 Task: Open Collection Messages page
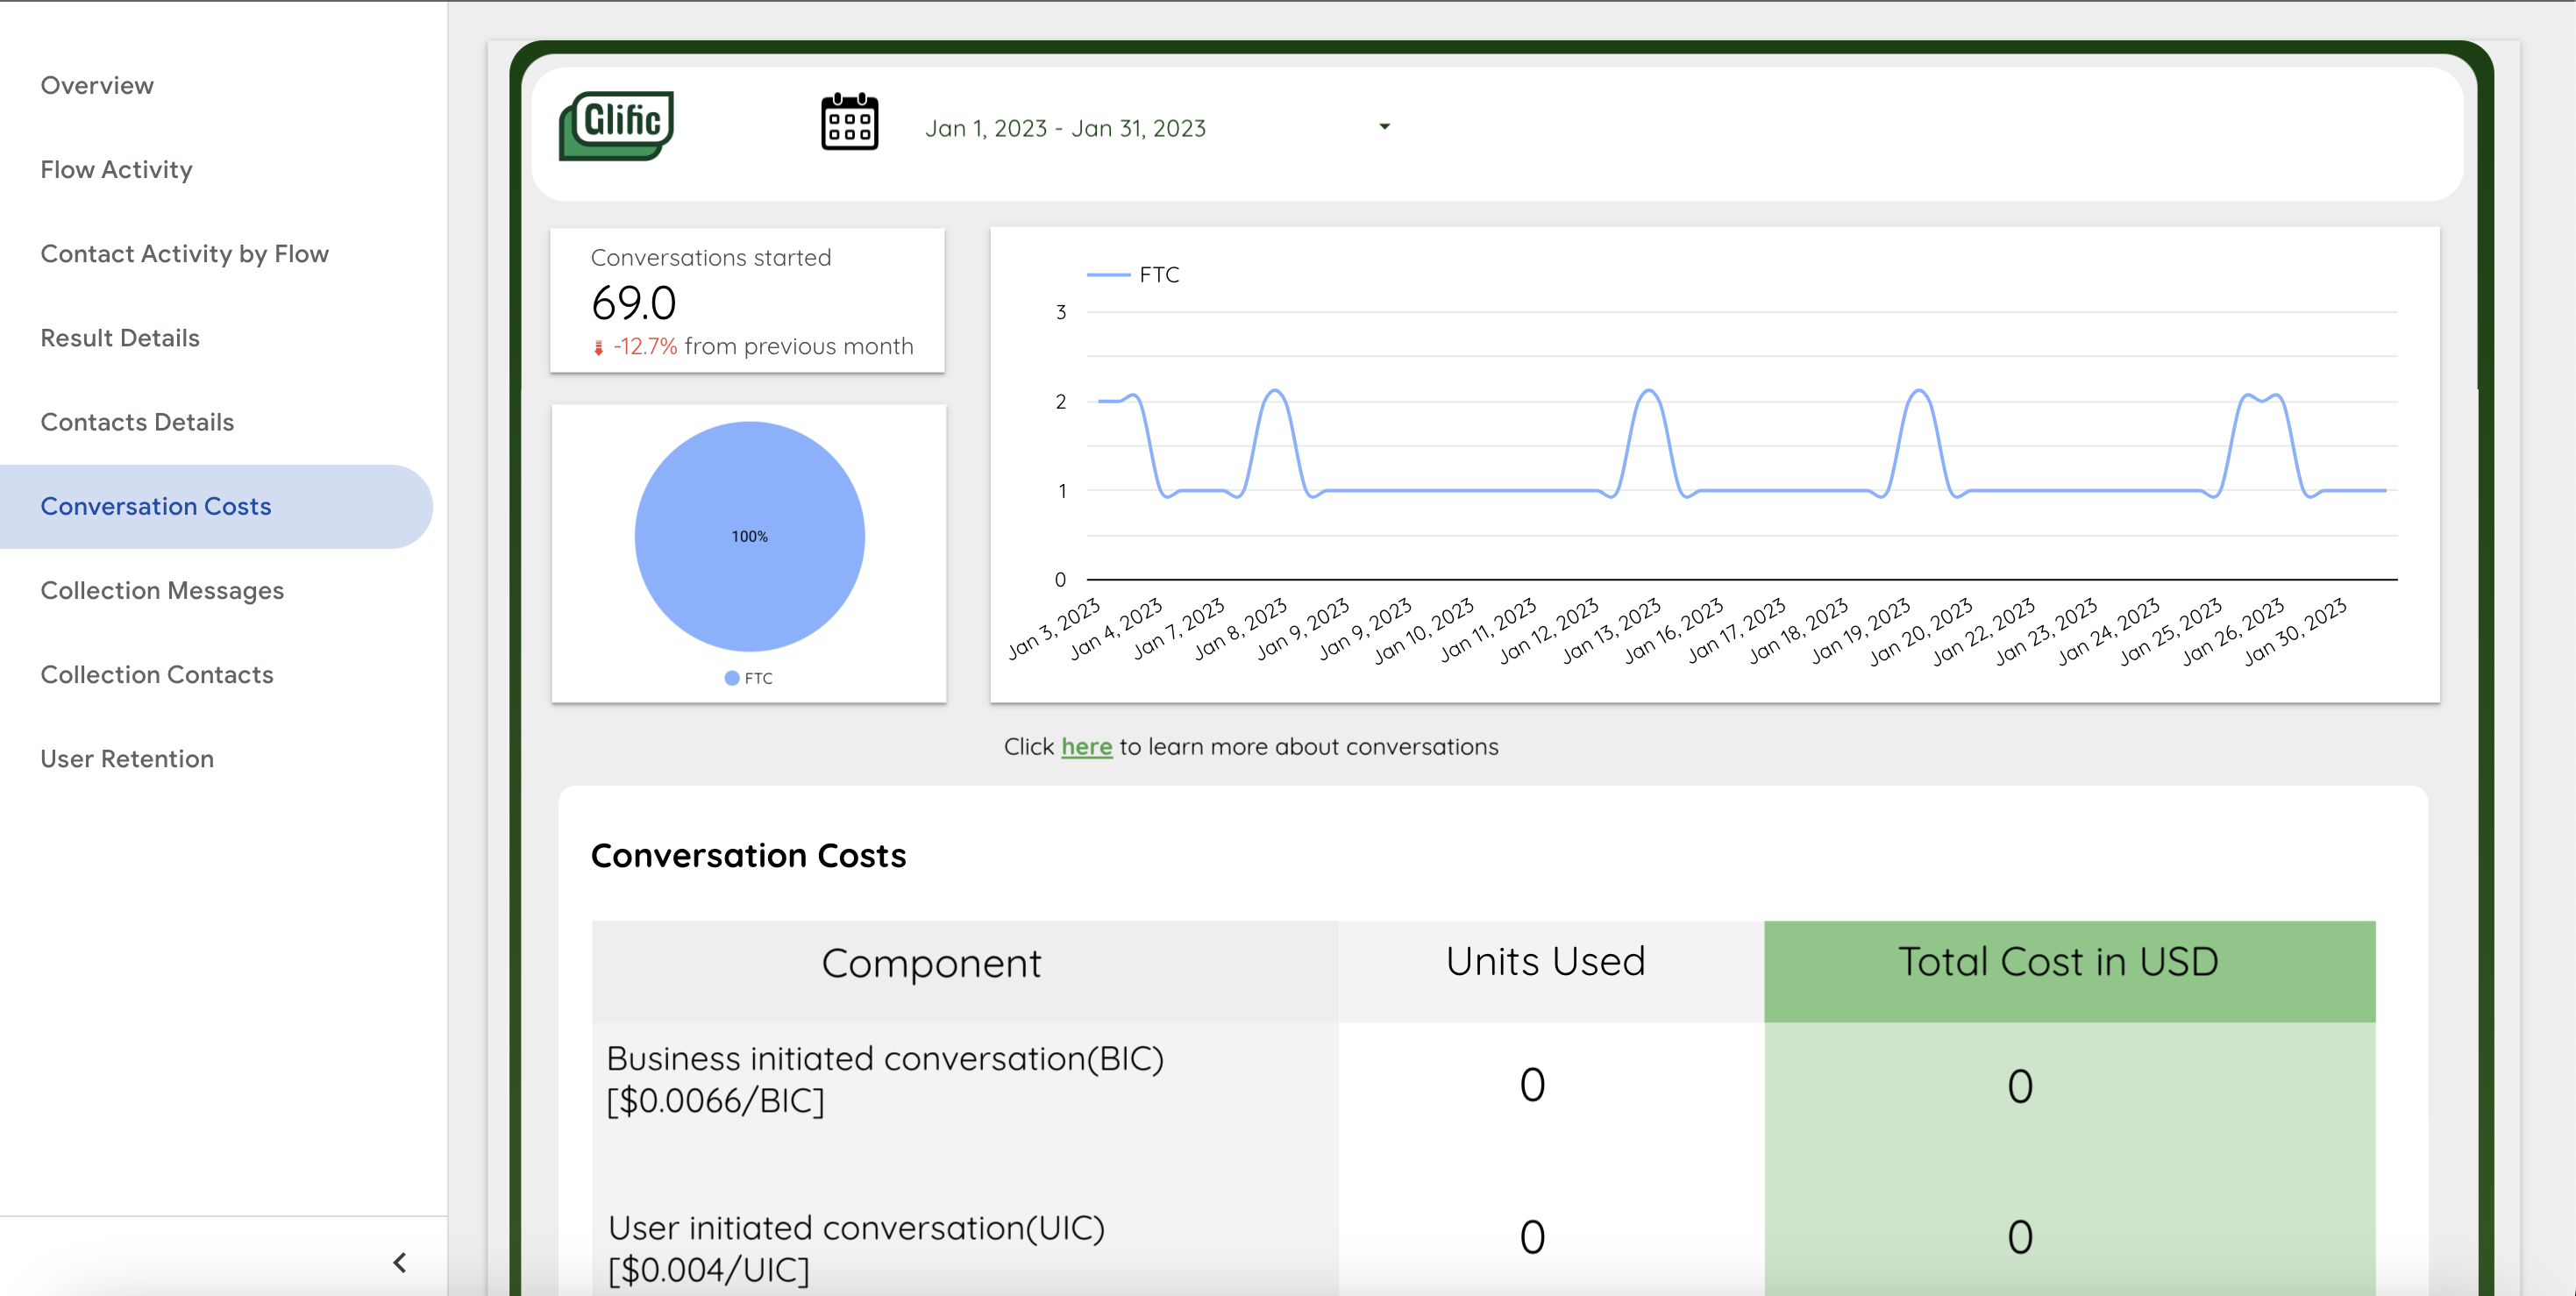[162, 590]
